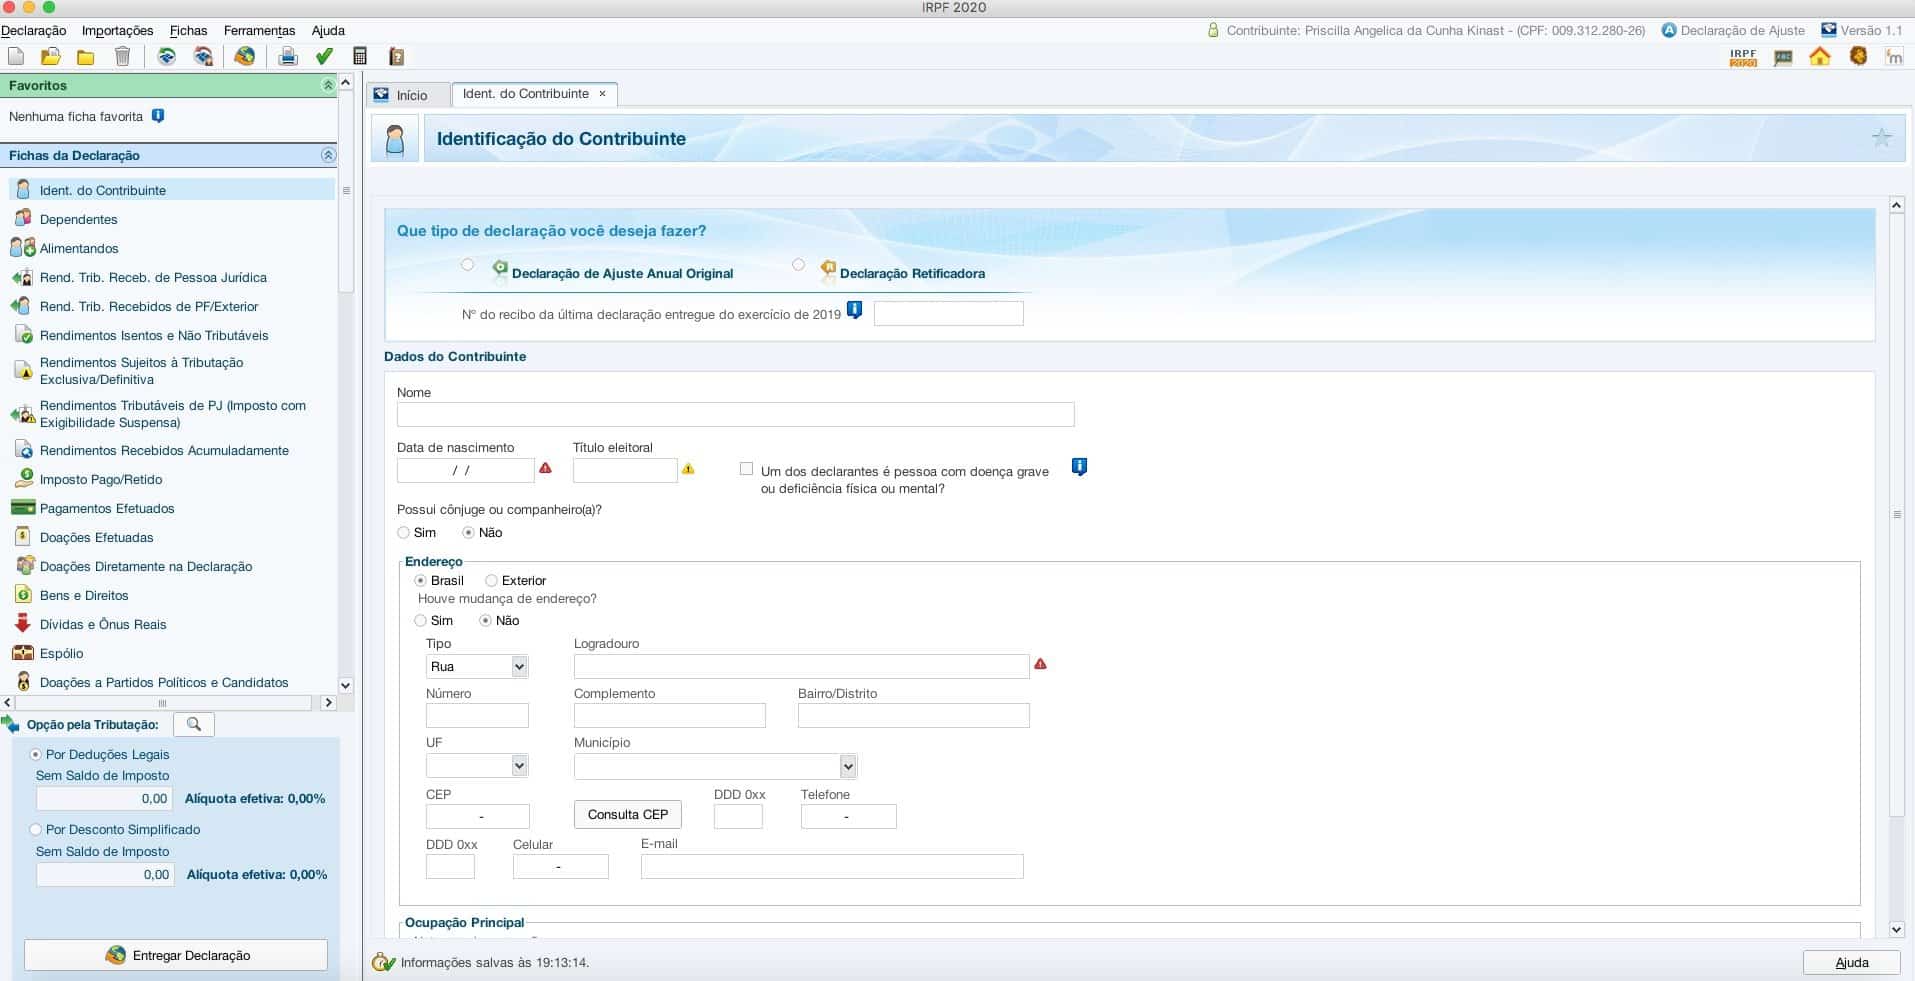The height and width of the screenshot is (981, 1915).
Task: Click the green checkmark verify icon
Action: tap(324, 57)
